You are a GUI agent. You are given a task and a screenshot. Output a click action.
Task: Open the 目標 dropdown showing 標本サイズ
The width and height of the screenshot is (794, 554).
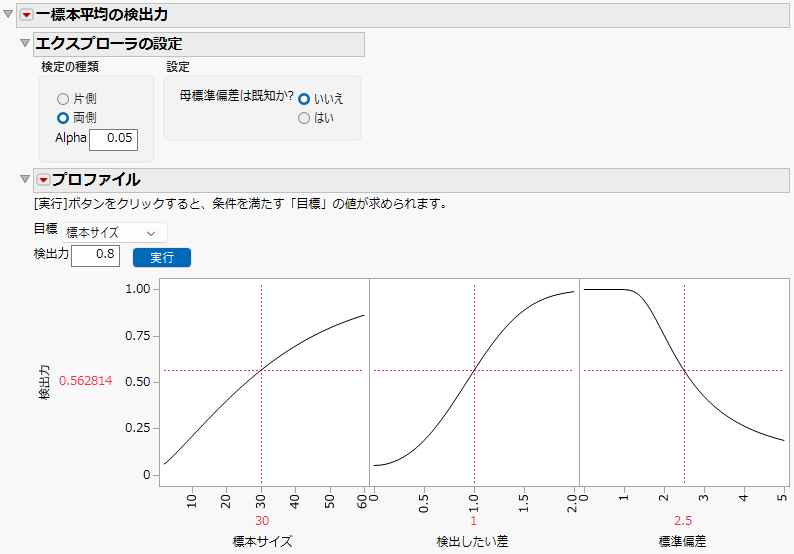point(114,233)
